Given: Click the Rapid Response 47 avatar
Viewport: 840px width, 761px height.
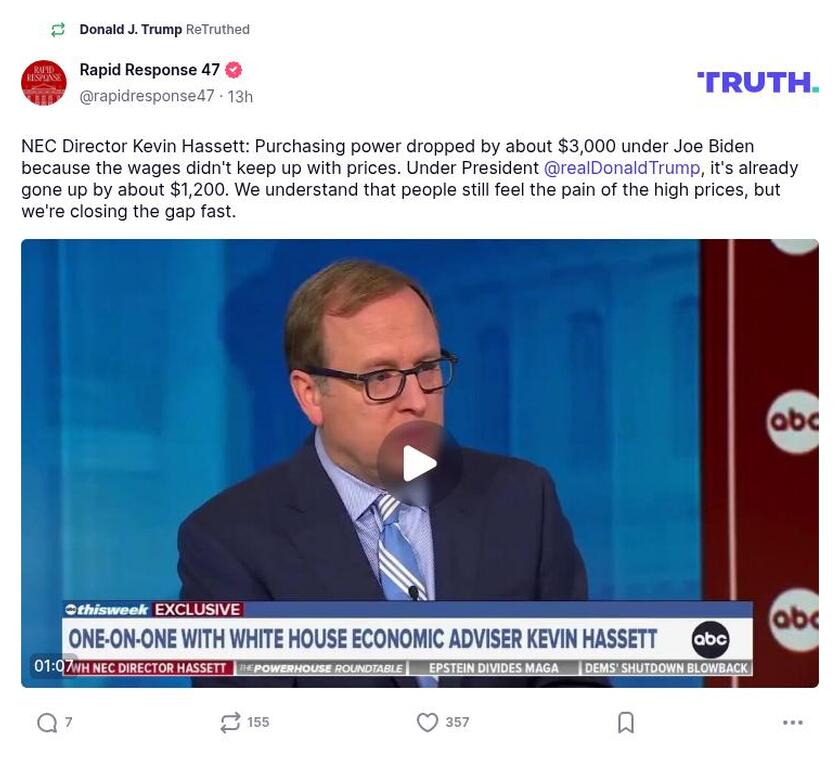Looking at the screenshot, I should (x=44, y=82).
